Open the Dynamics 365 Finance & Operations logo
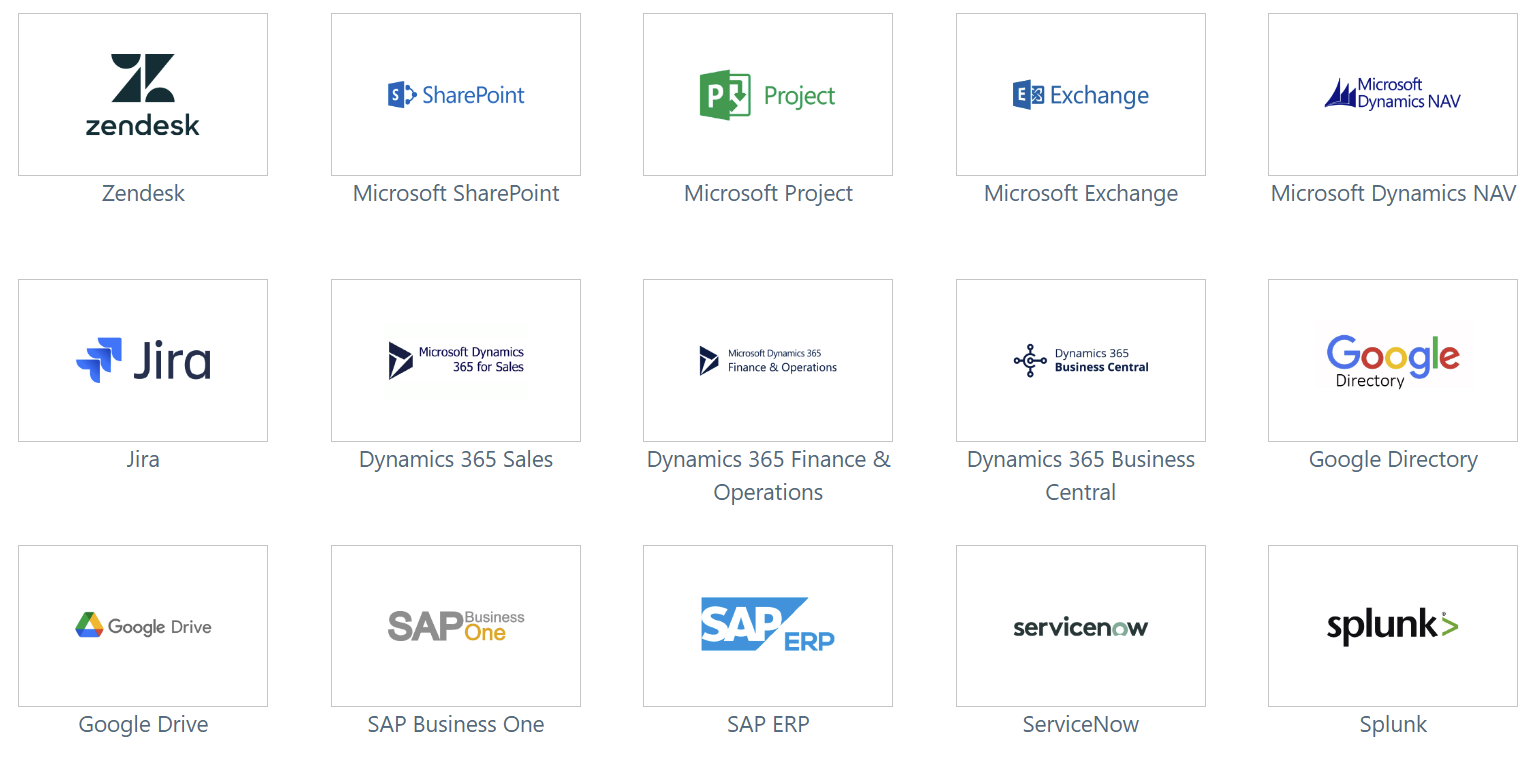1540x769 pixels. click(x=768, y=361)
